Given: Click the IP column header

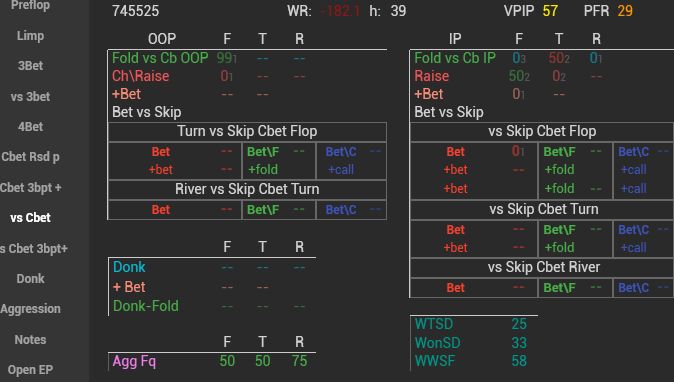Looking at the screenshot, I should [x=455, y=39].
